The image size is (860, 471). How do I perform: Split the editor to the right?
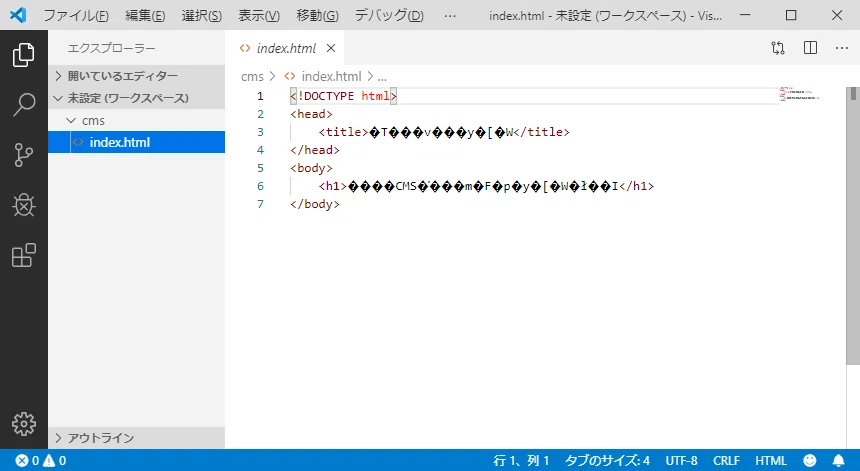pyautogui.click(x=810, y=48)
